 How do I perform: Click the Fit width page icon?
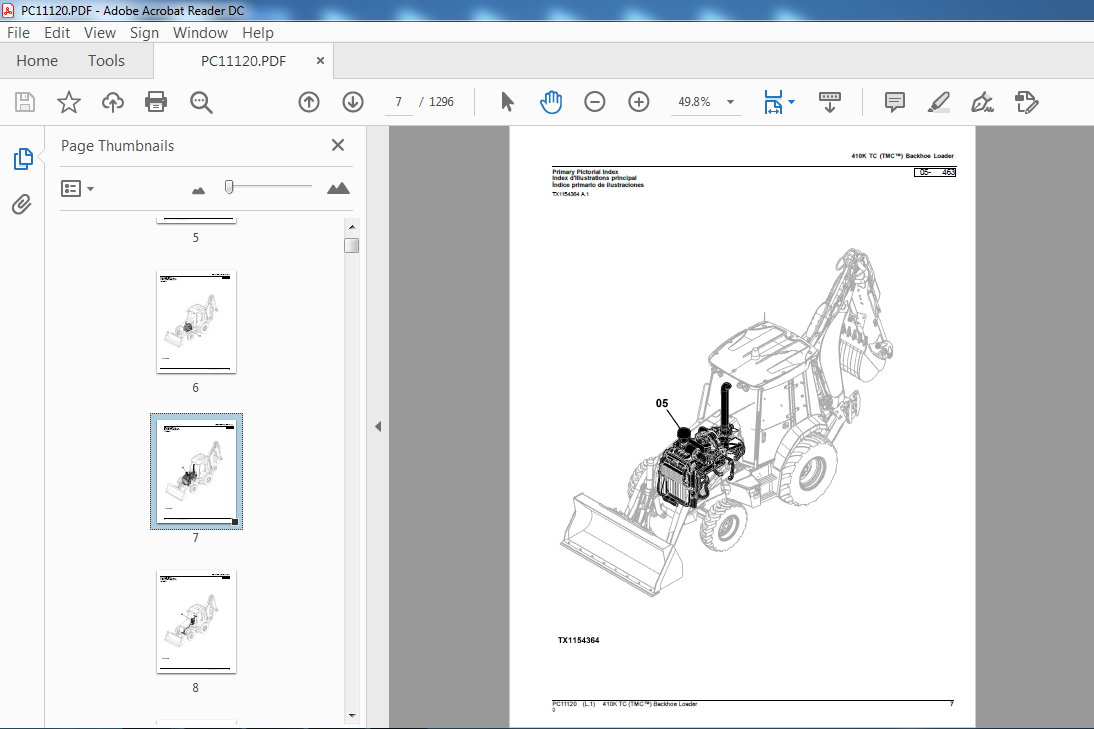point(773,102)
